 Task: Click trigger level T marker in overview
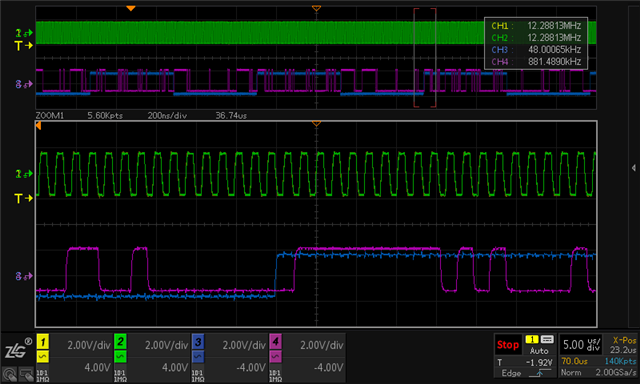click(x=23, y=45)
